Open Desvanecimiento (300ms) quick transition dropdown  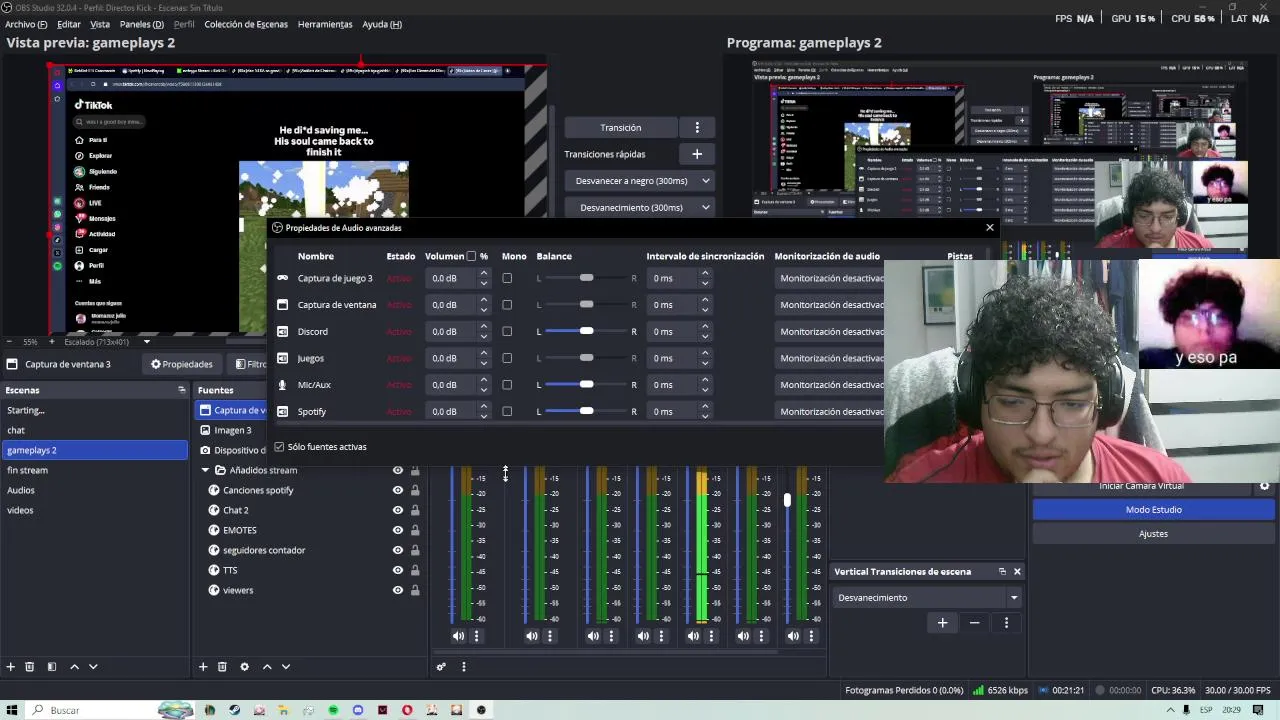tap(638, 207)
